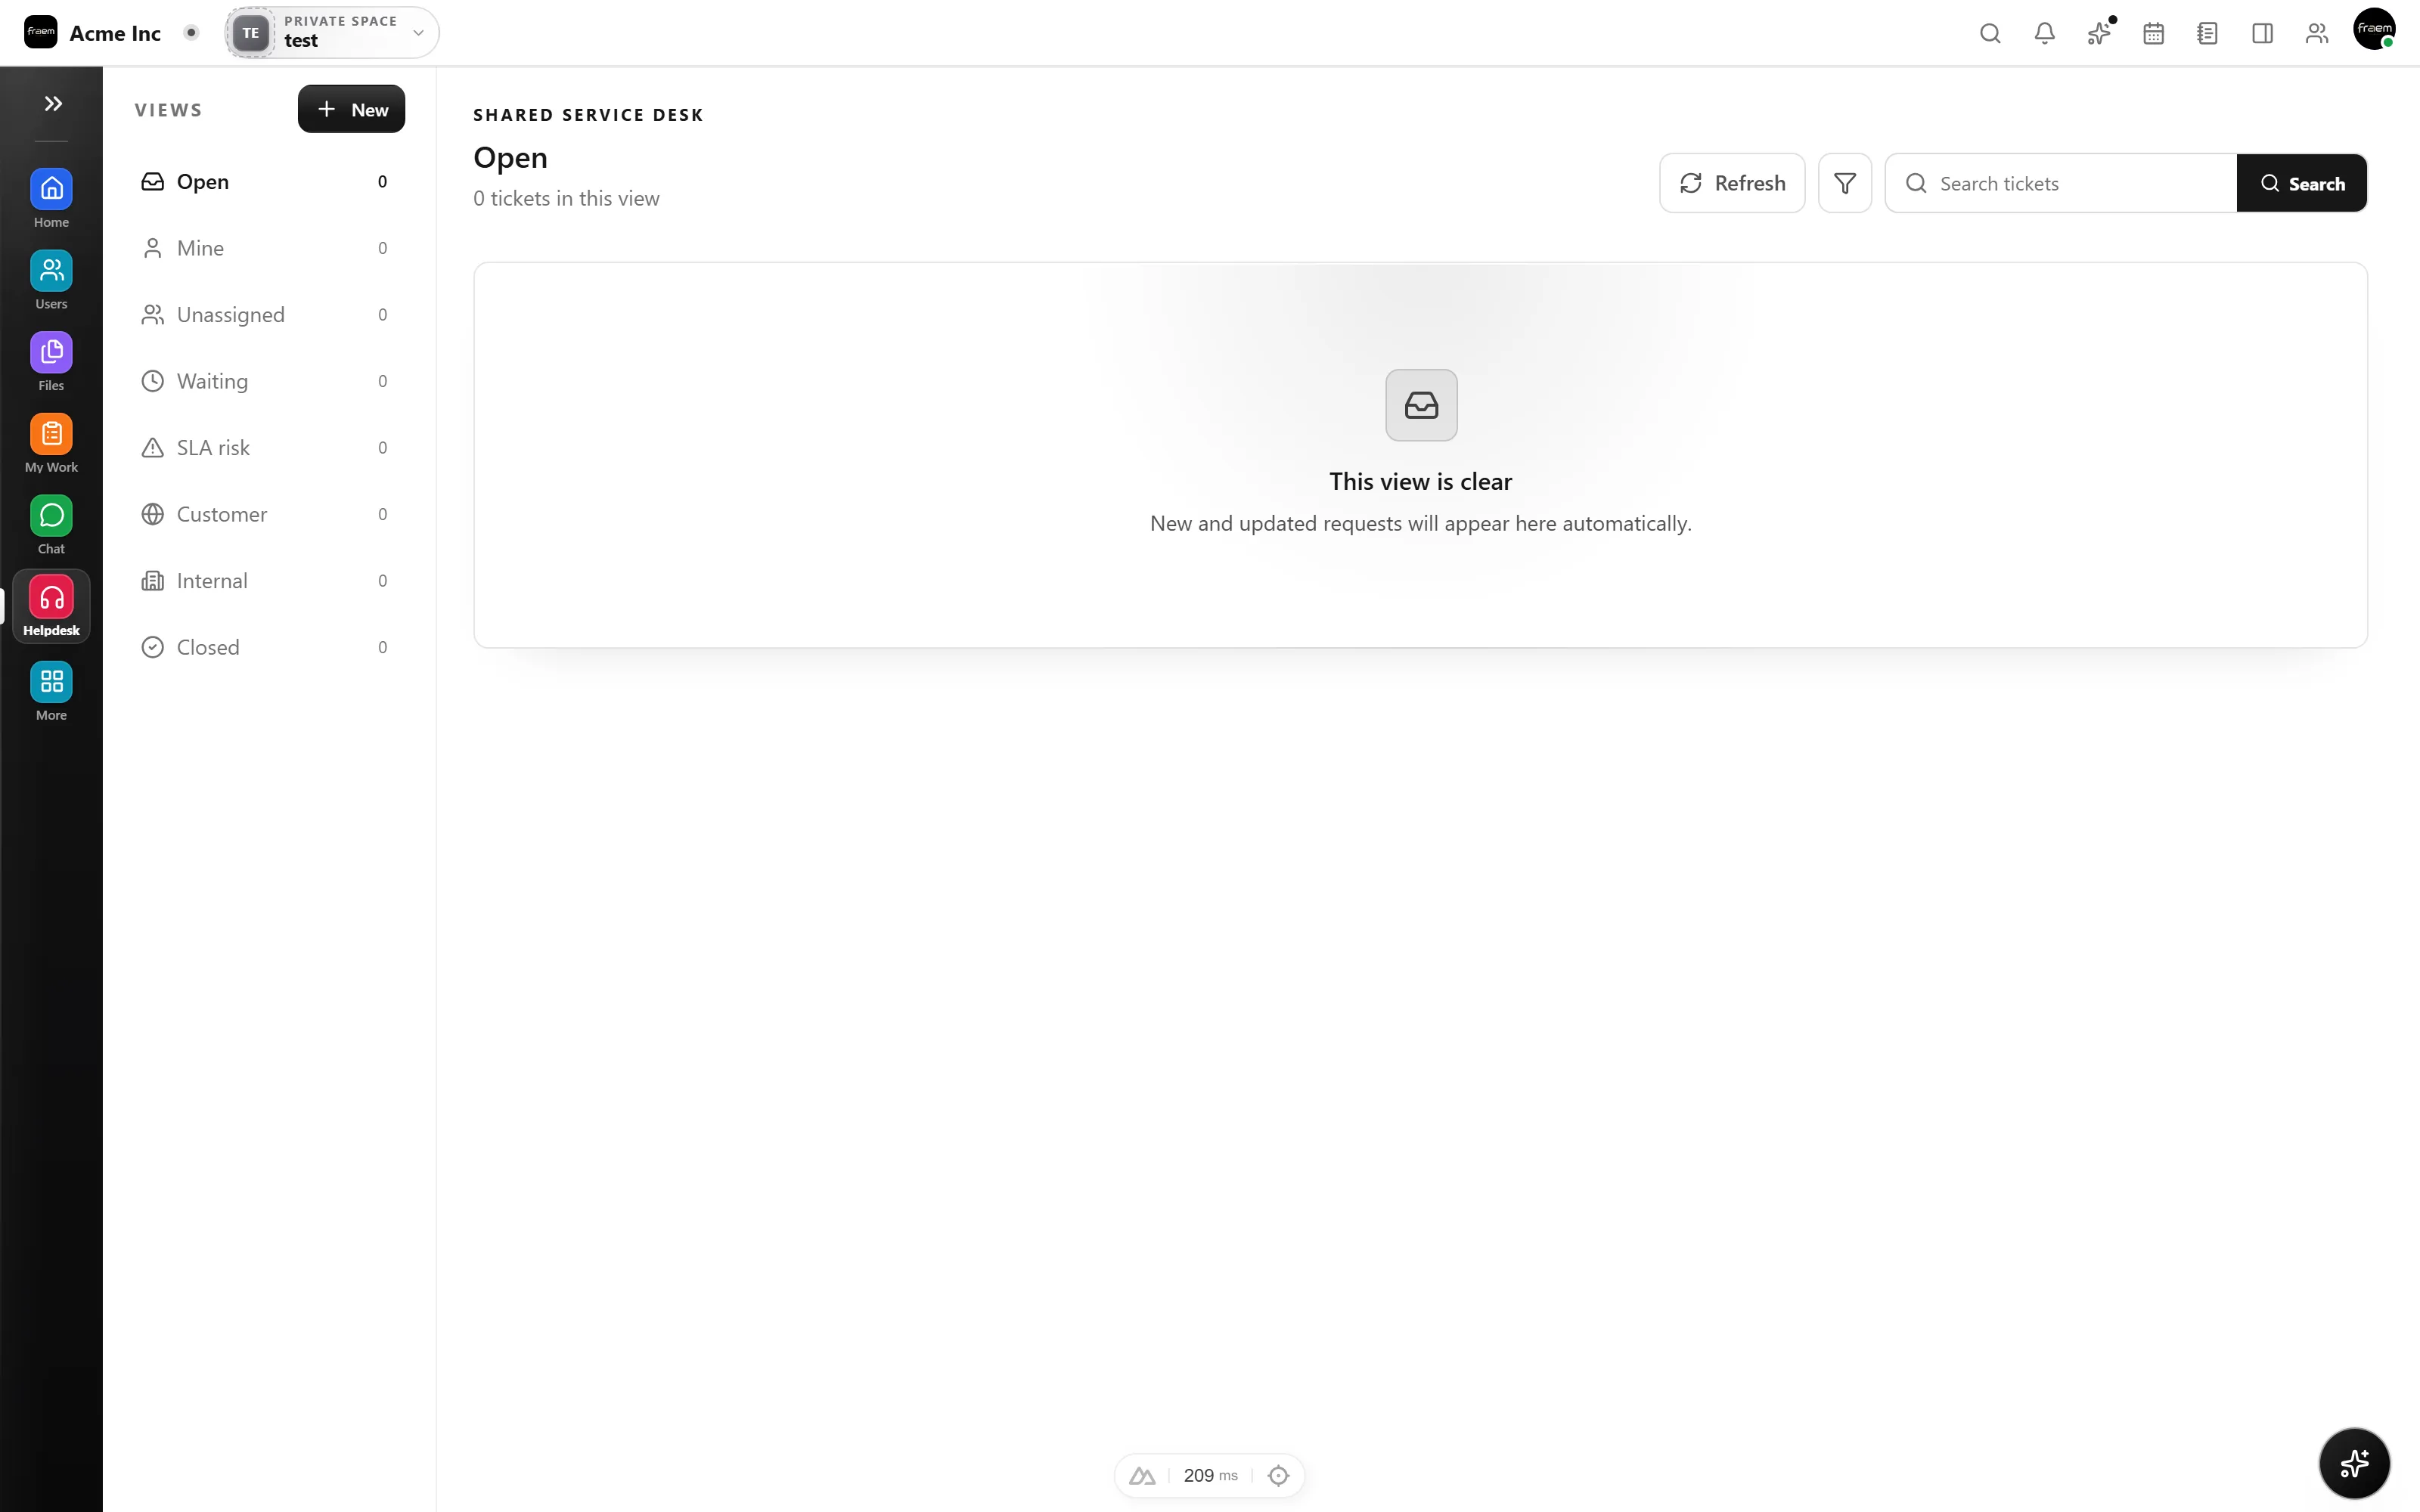The image size is (2420, 1512).
Task: Click the status dot beside Acme Inc
Action: point(191,32)
